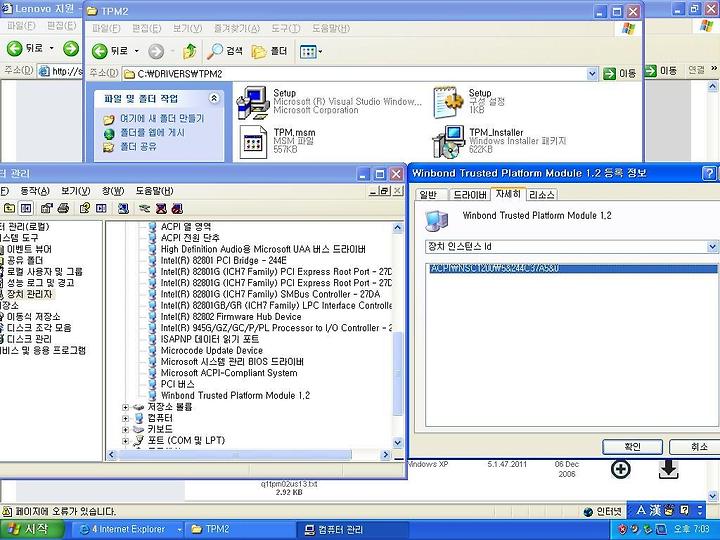Open Search (검색) in TPM2 toolbar

[225, 51]
